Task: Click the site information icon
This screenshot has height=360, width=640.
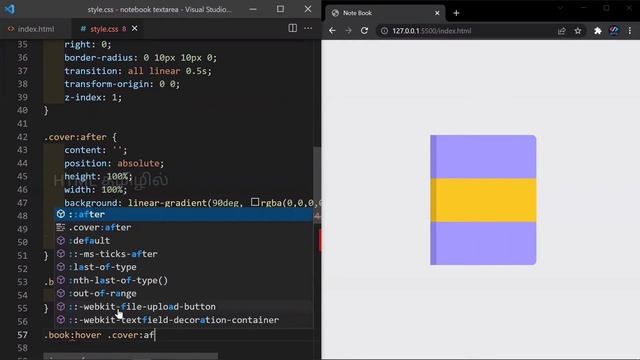Action: pos(384,31)
